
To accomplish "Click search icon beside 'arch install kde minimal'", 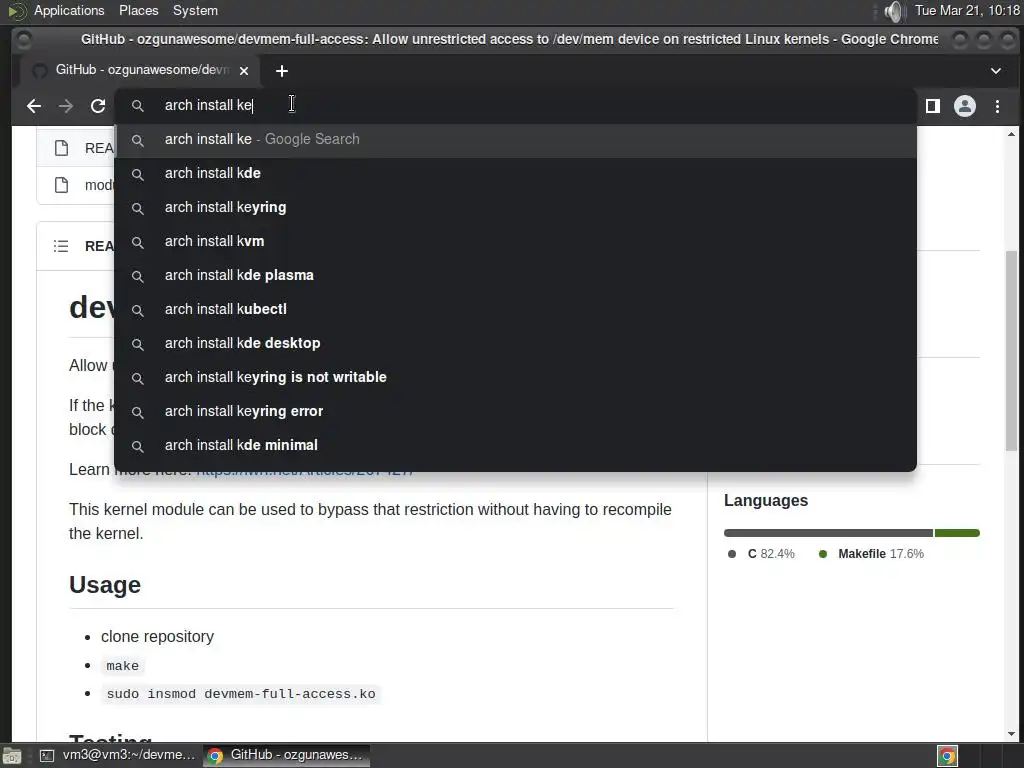I will click(138, 446).
